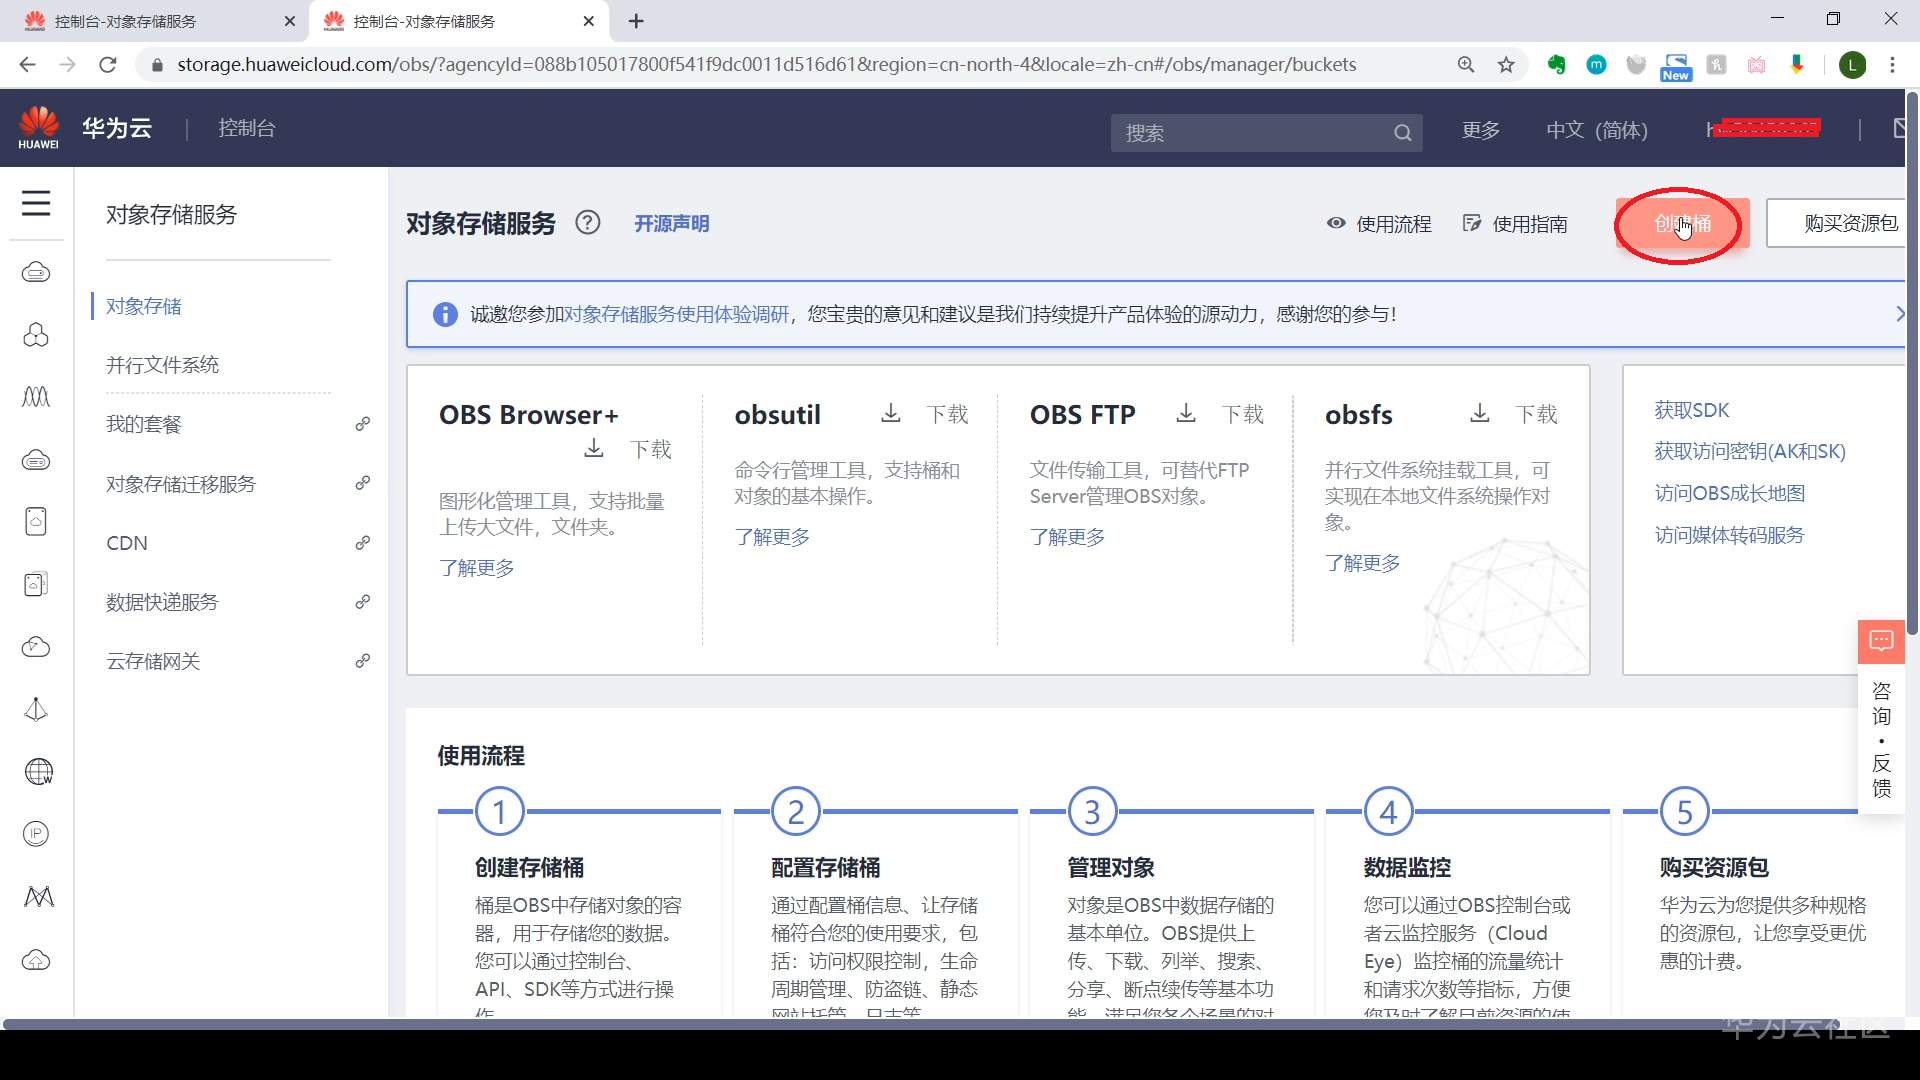Click the page vertical scrollbar

[x=1912, y=400]
